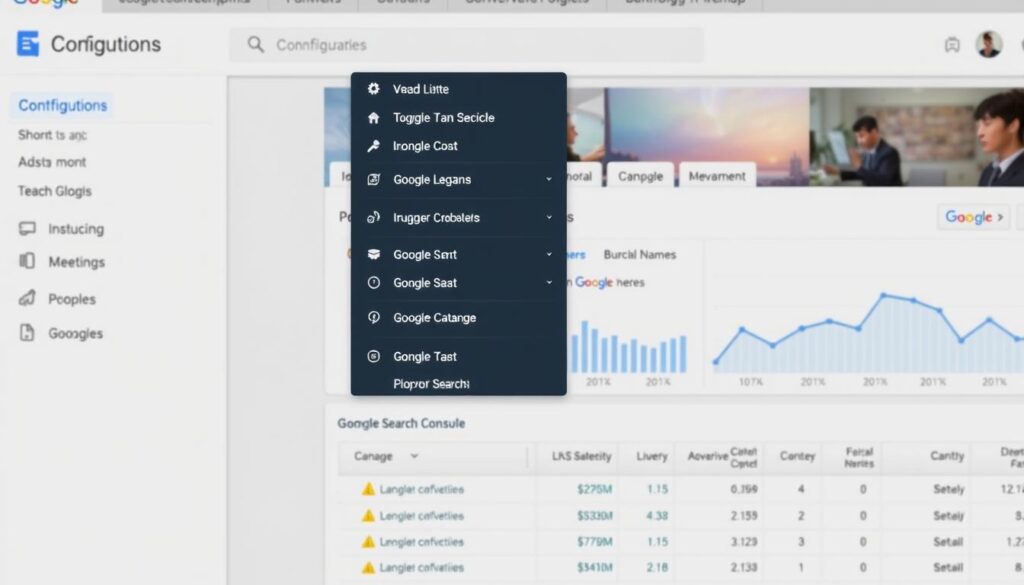Screen dimensions: 1024x585
Task: Click the clock icon beside Google Saat
Action: point(374,283)
